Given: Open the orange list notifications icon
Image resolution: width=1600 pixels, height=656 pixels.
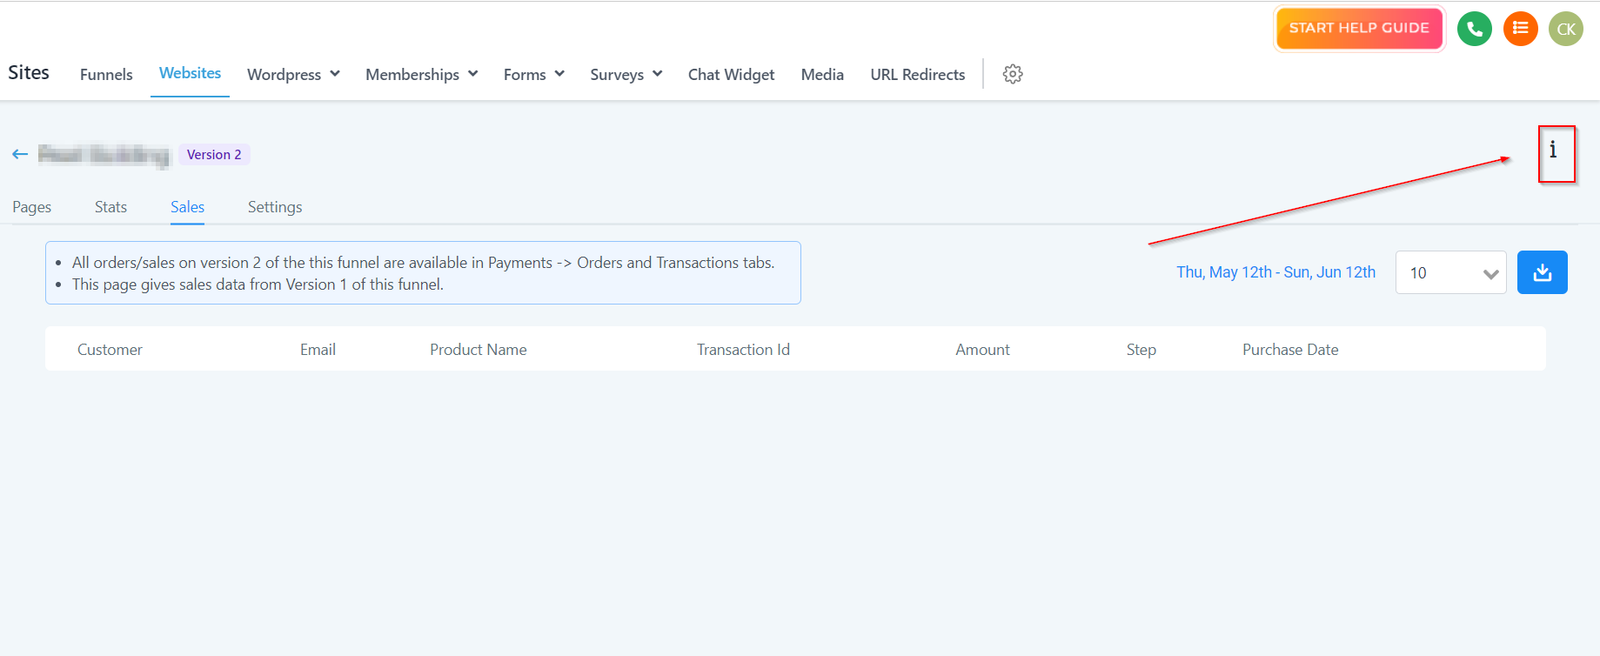Looking at the screenshot, I should pos(1520,29).
